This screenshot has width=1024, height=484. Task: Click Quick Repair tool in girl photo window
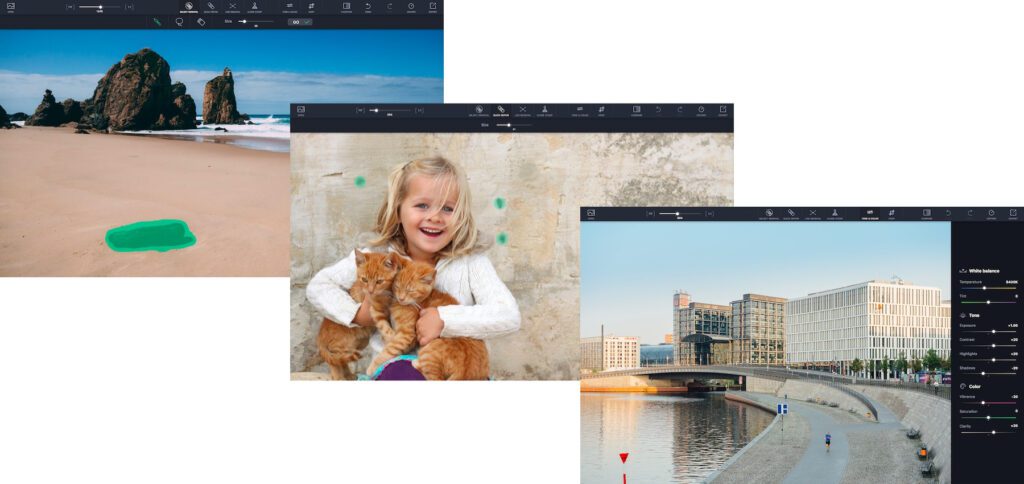500,111
